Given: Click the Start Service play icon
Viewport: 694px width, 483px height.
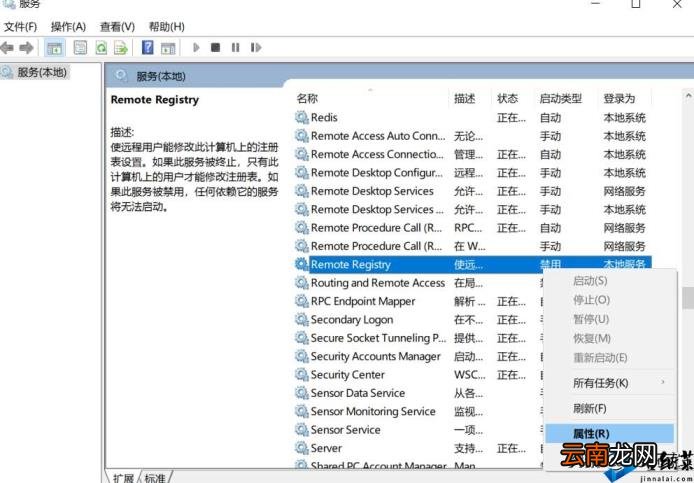Looking at the screenshot, I should (x=197, y=47).
